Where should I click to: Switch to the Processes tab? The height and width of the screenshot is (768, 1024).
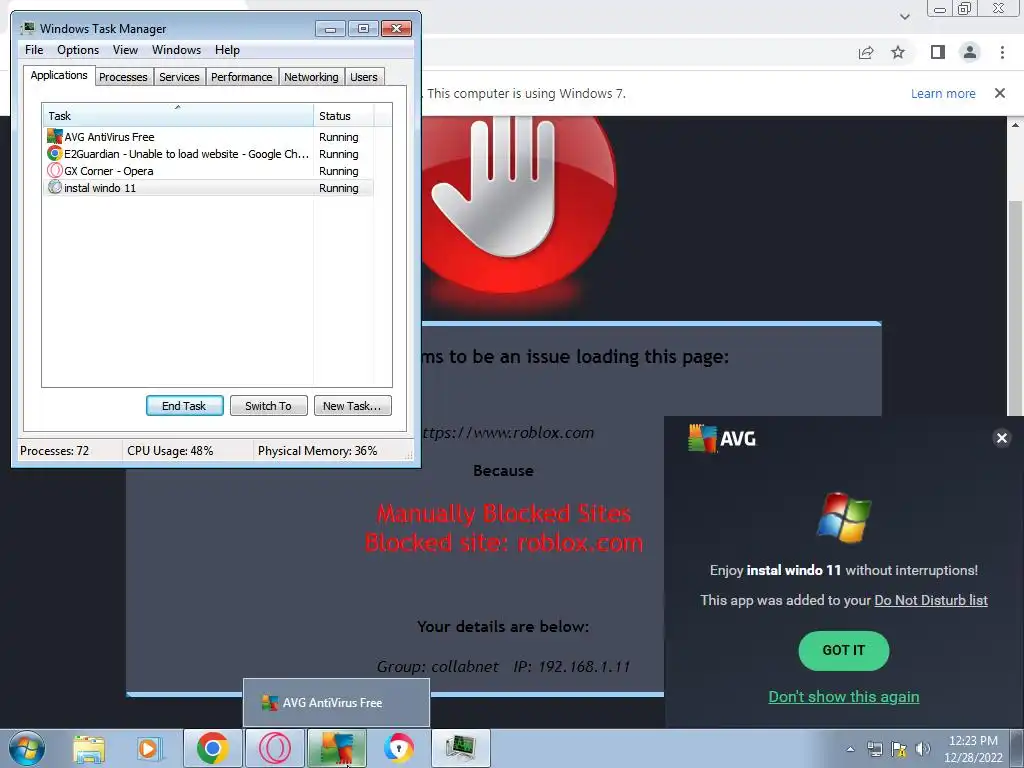pyautogui.click(x=123, y=77)
